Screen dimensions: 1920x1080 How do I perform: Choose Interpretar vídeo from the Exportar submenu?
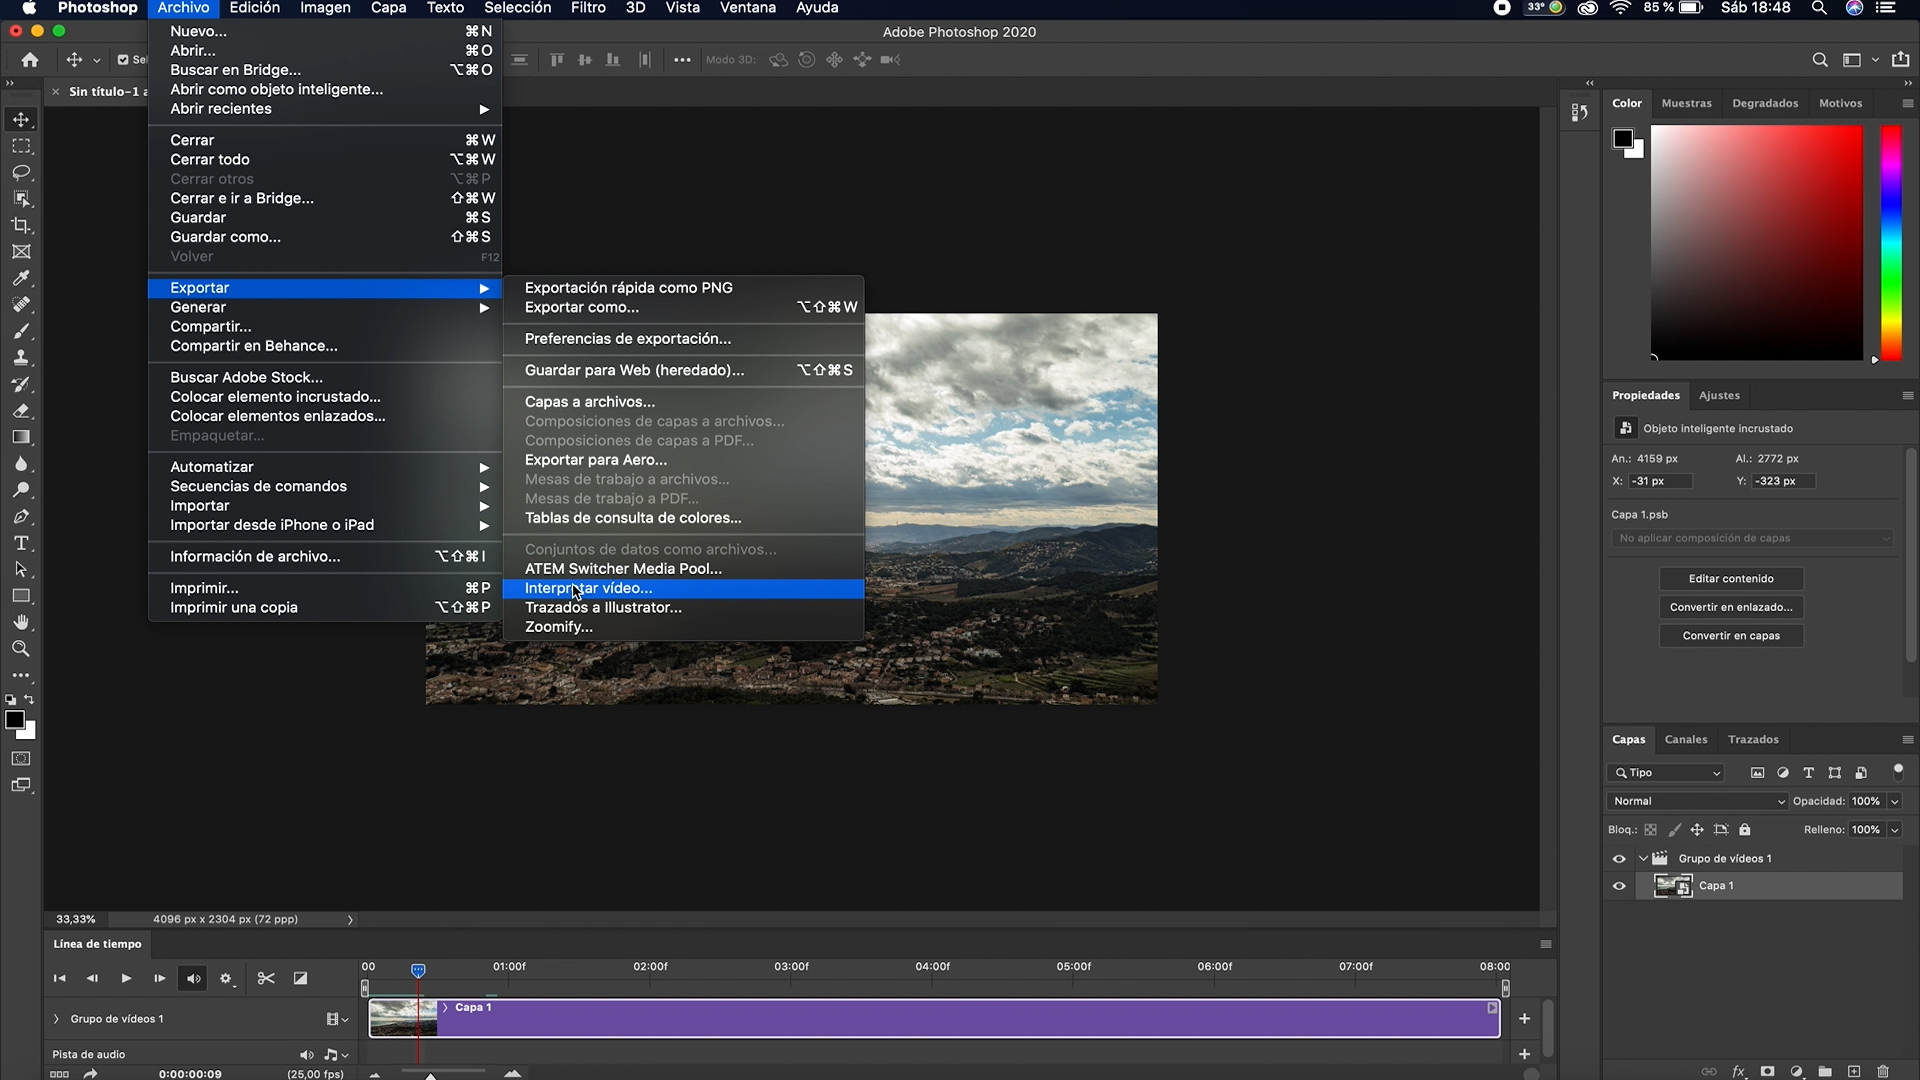pos(589,588)
